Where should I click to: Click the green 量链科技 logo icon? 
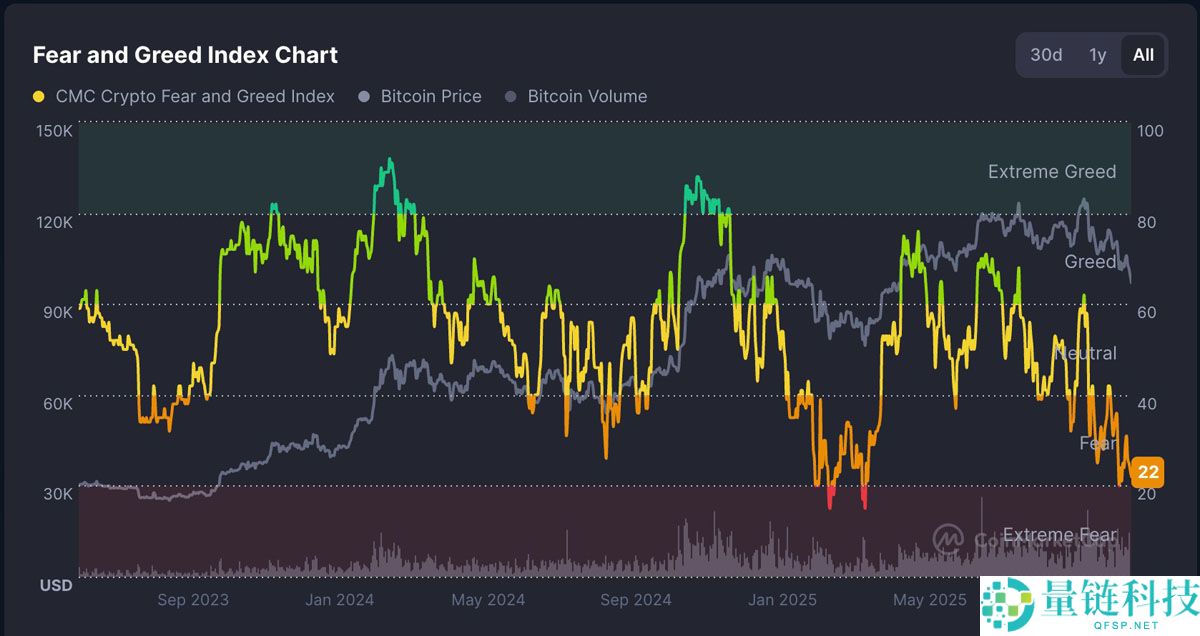[1007, 605]
